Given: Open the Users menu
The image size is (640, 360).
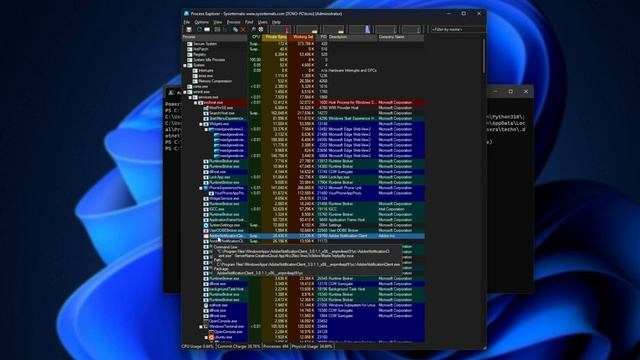Looking at the screenshot, I should 263,22.
